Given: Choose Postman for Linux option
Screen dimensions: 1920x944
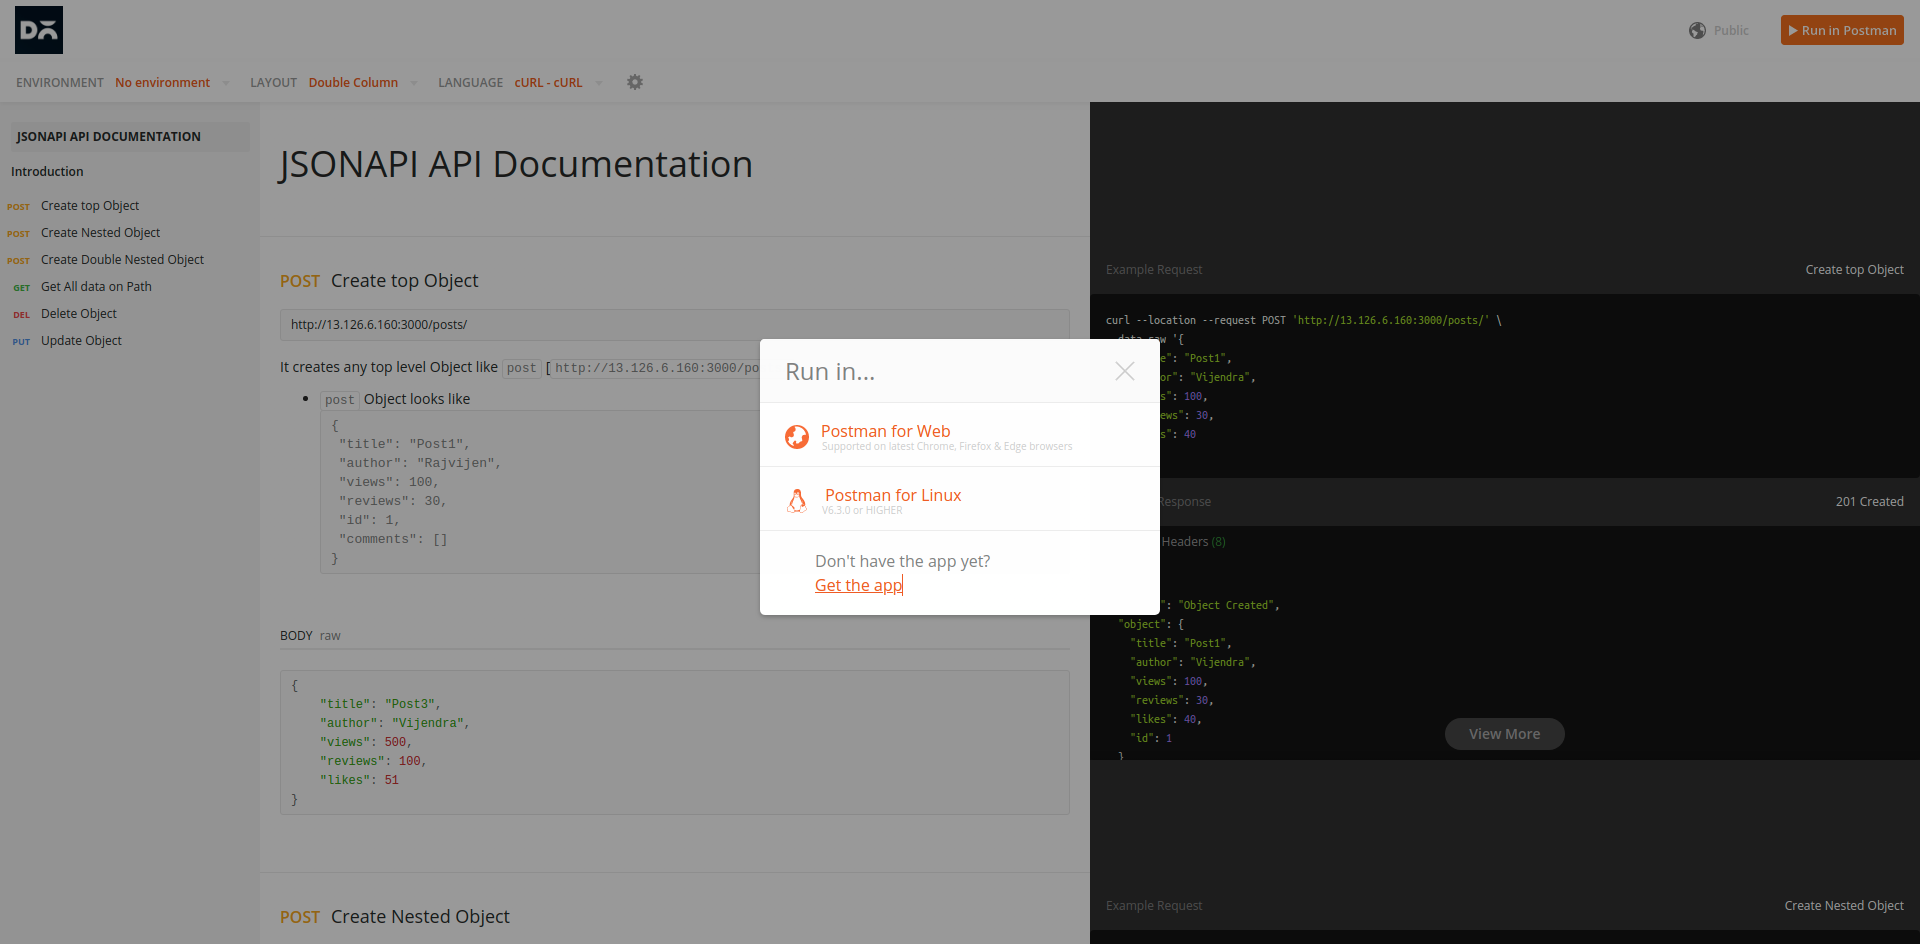Looking at the screenshot, I should (x=960, y=499).
